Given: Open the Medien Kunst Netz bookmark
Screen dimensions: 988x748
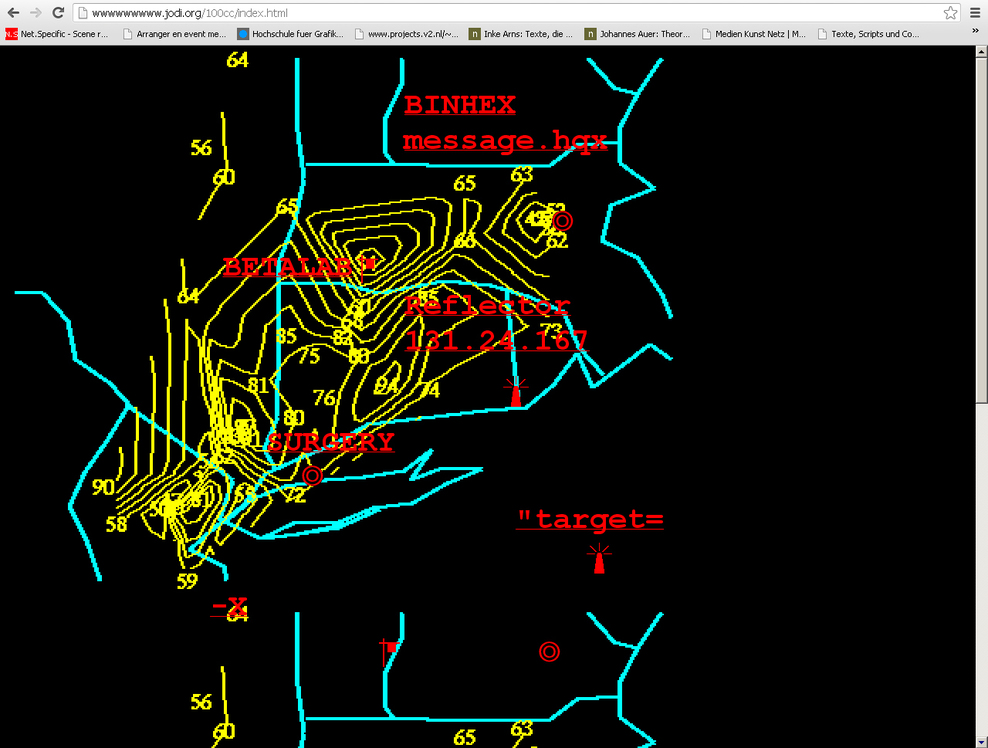Looking at the screenshot, I should tap(754, 34).
